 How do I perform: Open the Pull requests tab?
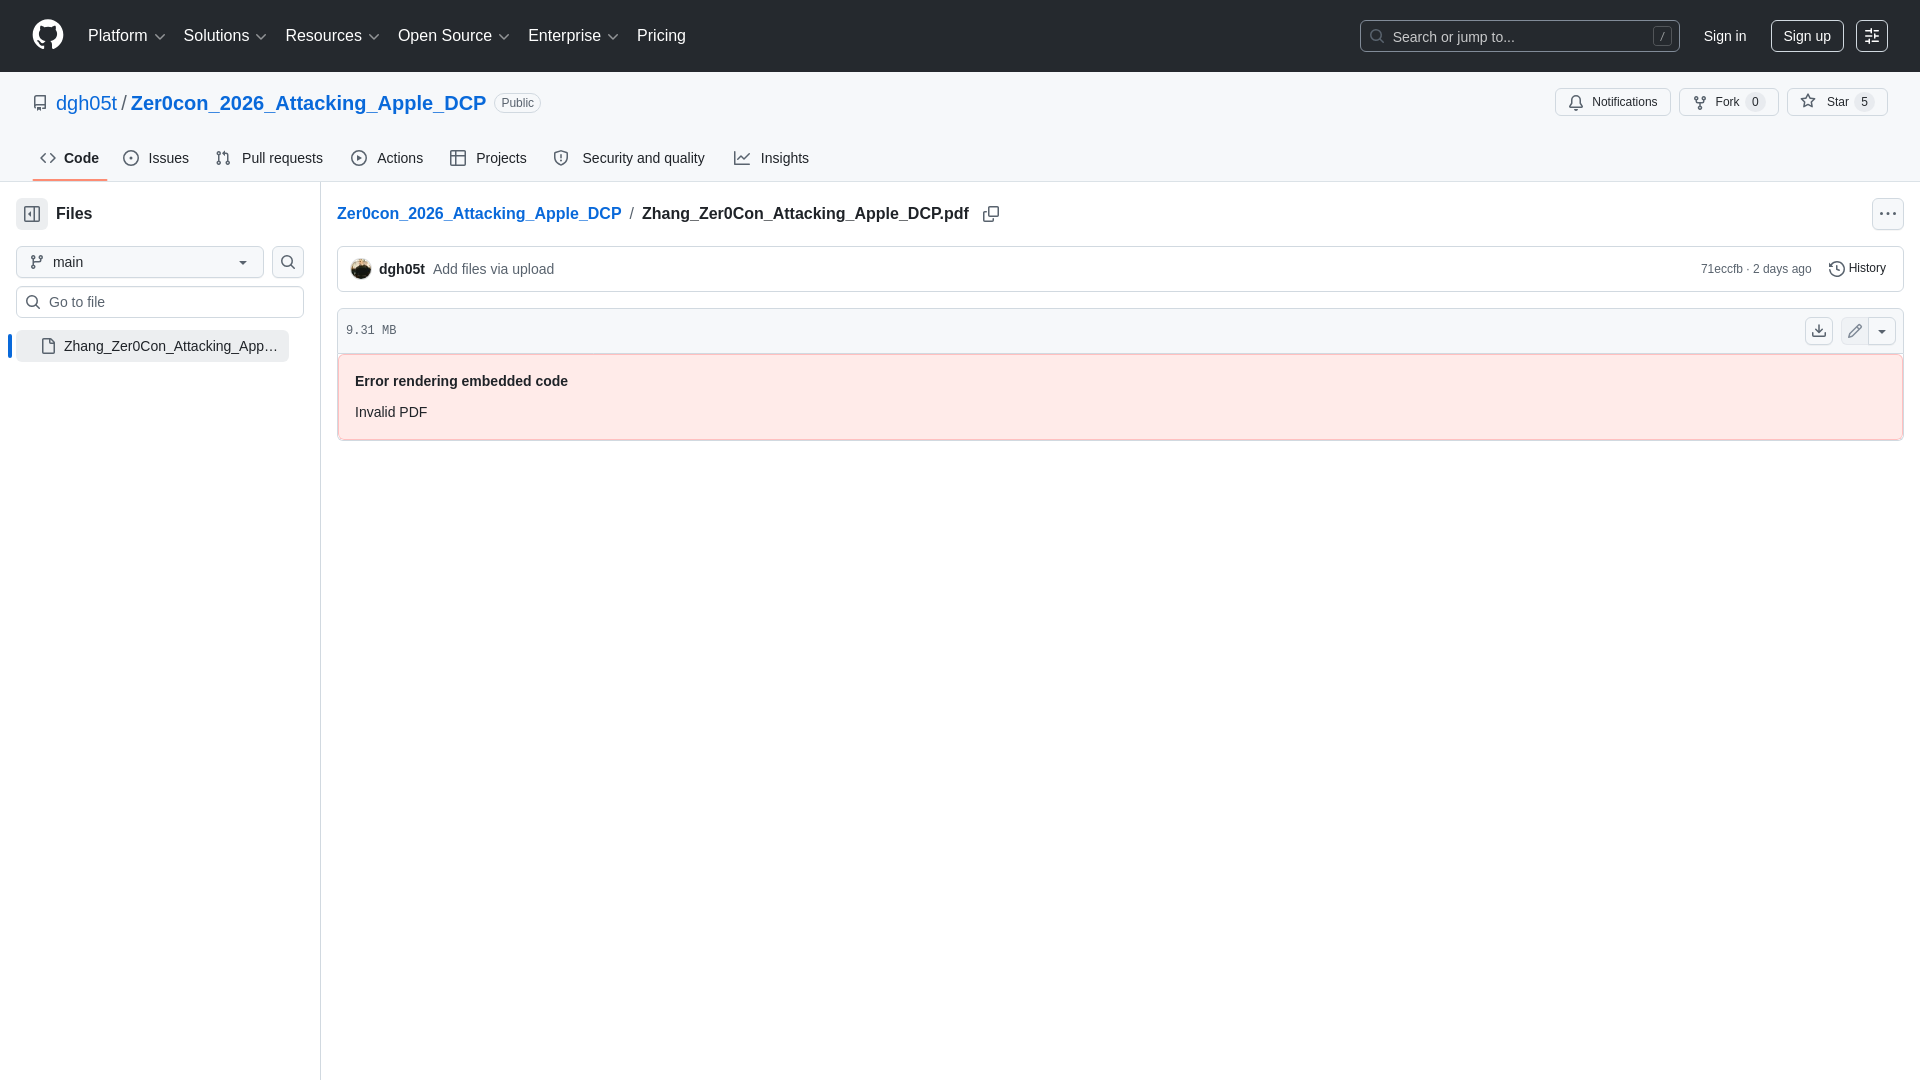(x=269, y=158)
